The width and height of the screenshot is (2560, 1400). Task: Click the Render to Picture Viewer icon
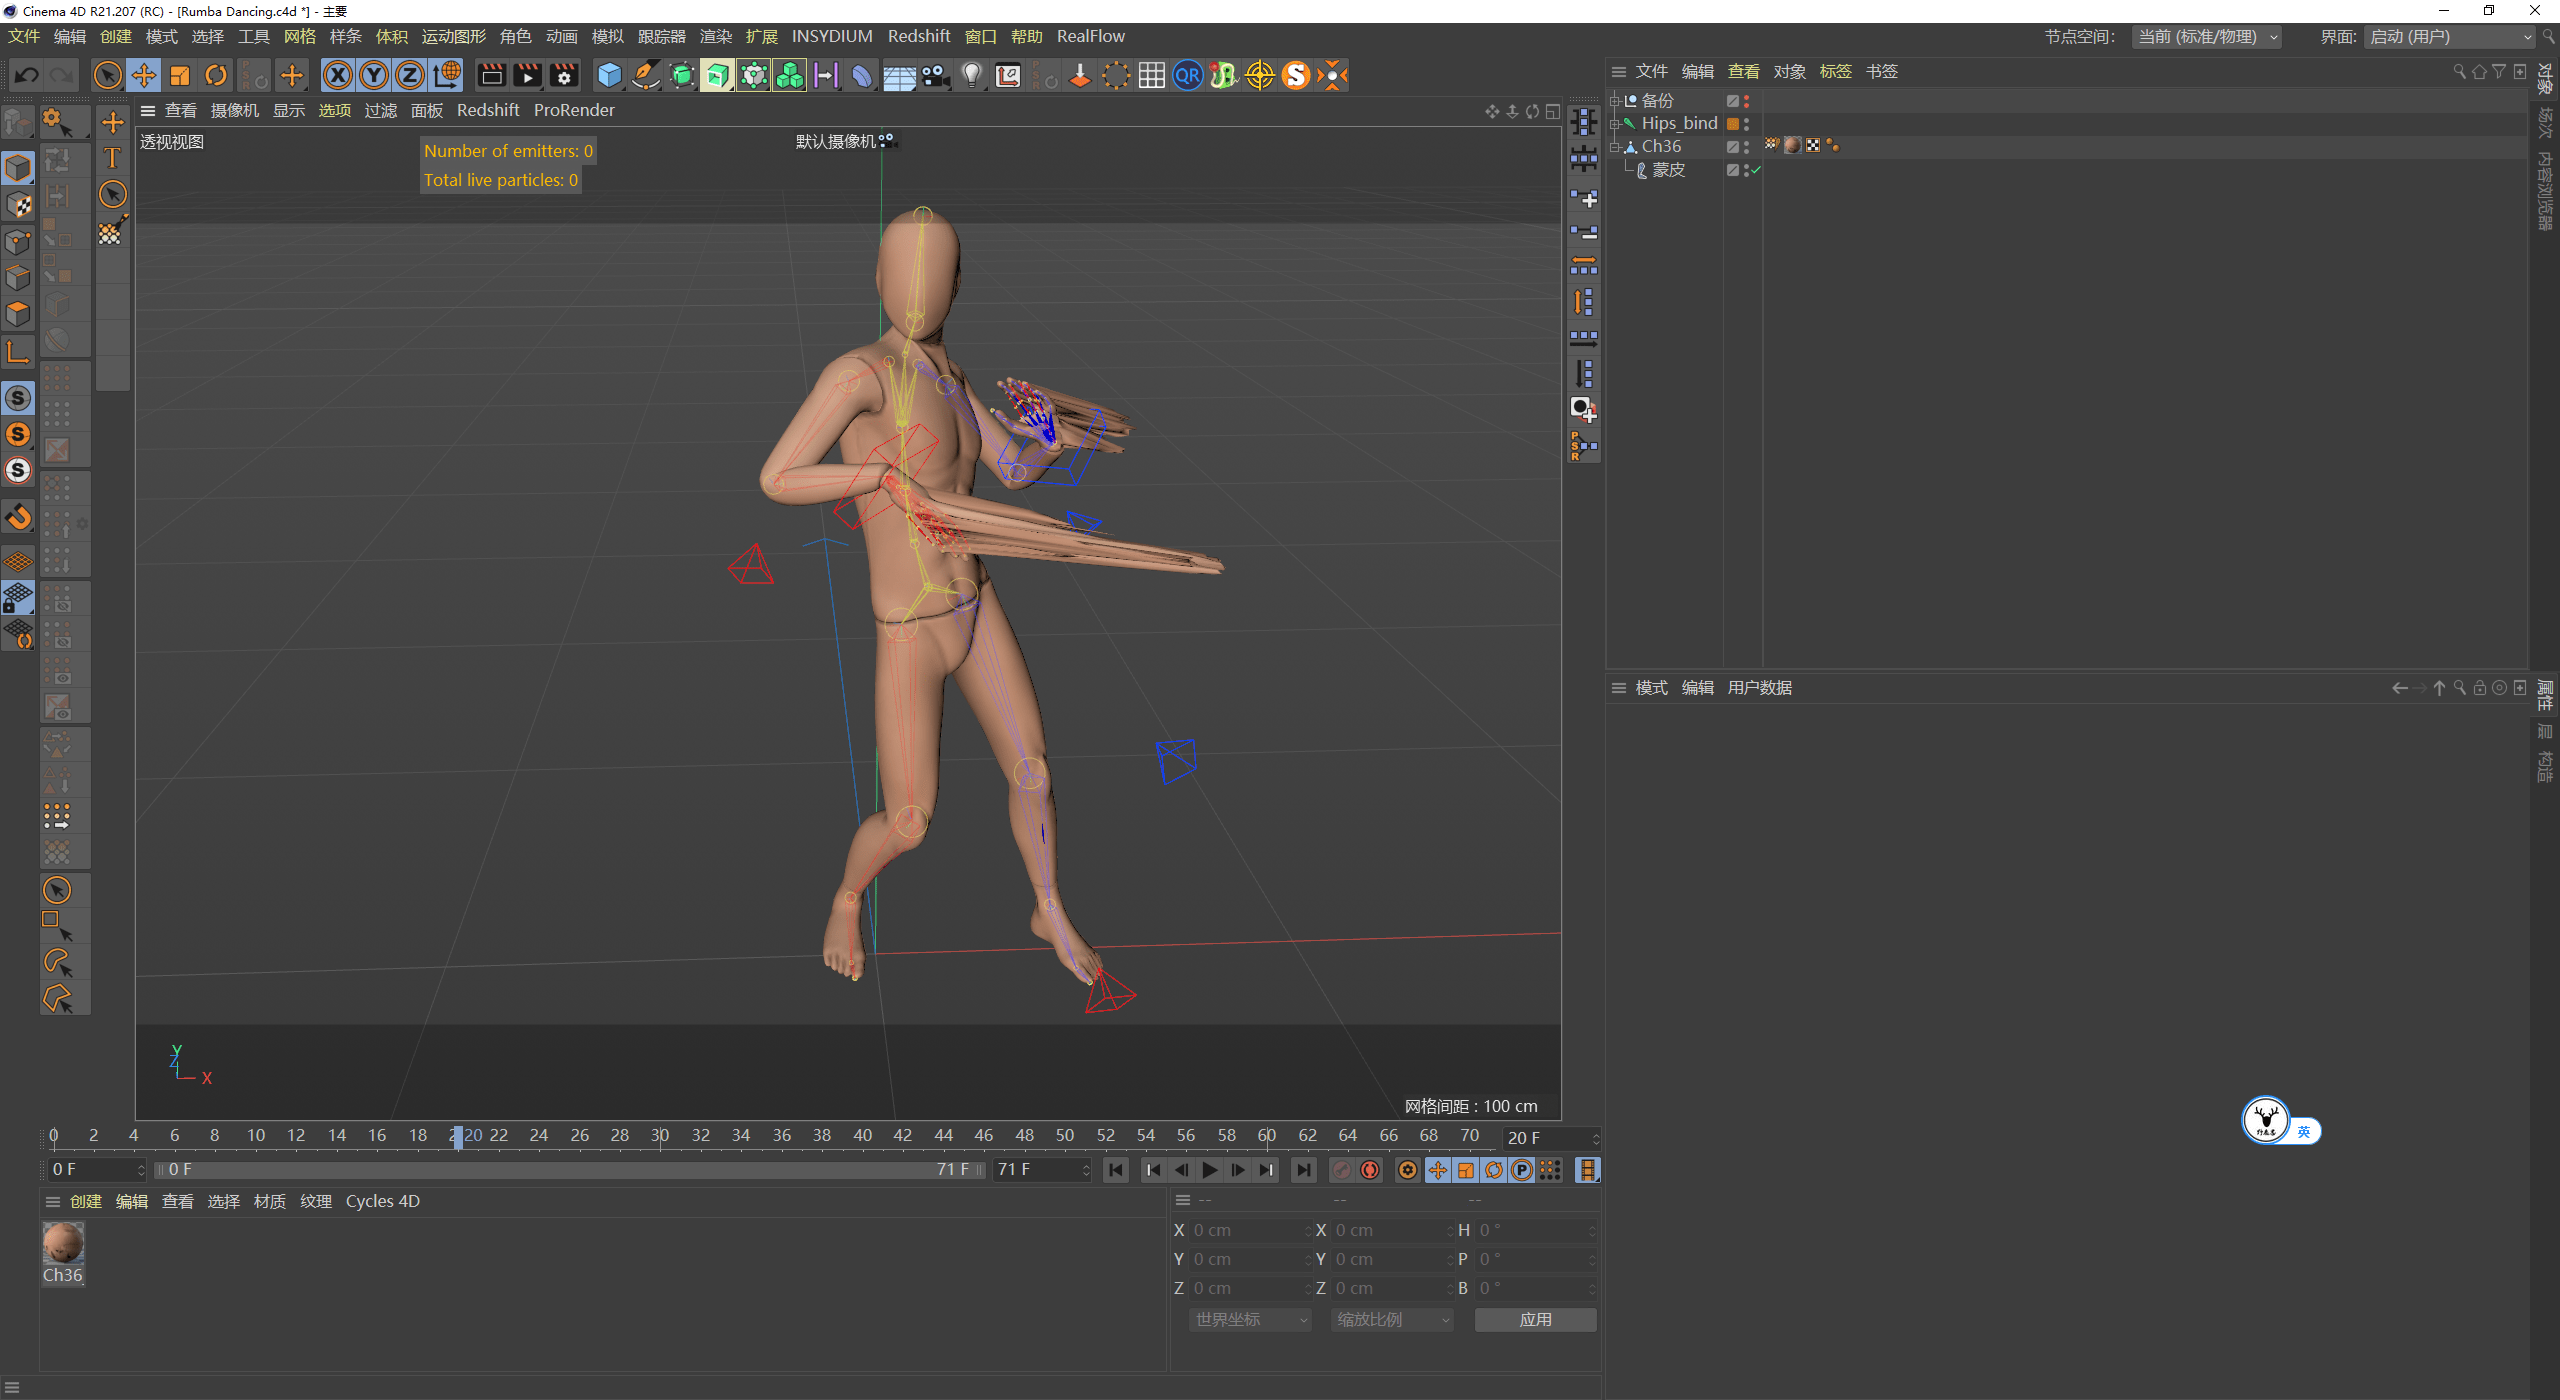click(x=527, y=75)
